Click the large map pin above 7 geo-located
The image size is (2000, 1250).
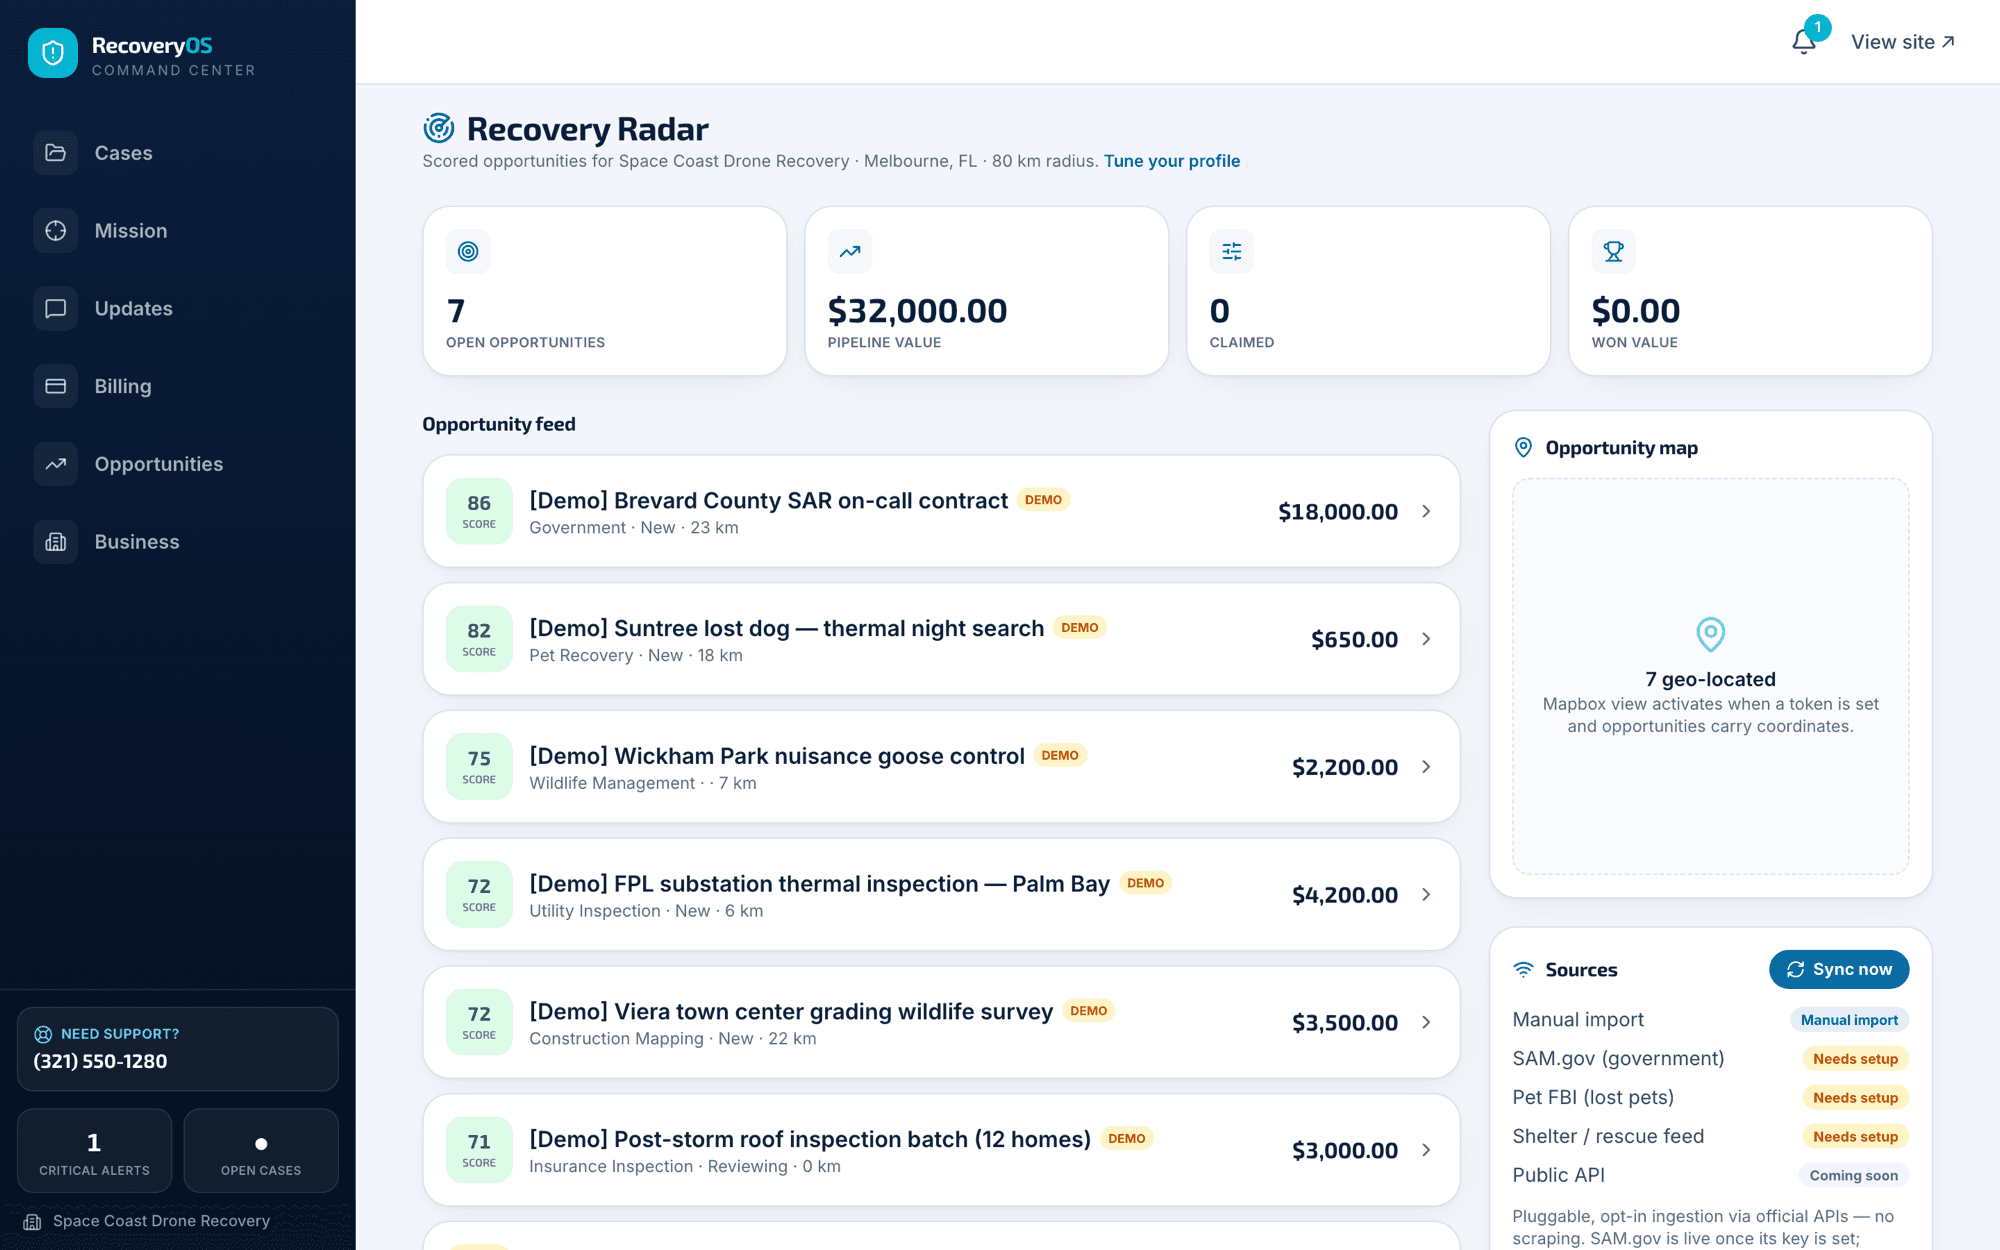tap(1711, 634)
